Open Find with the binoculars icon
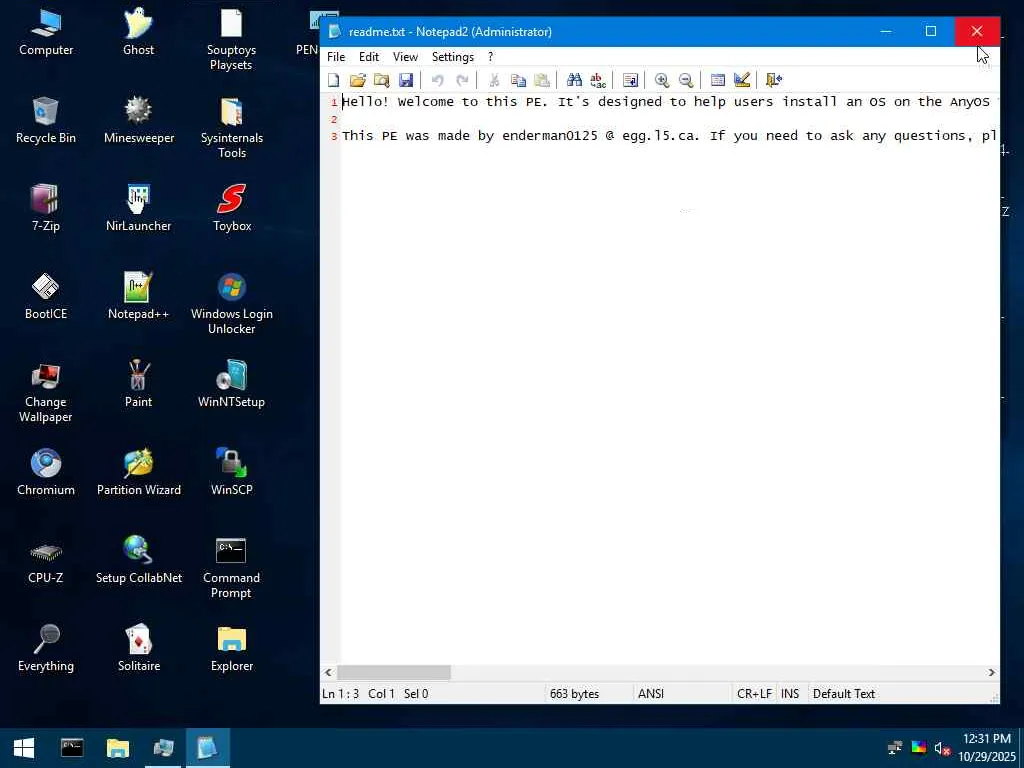This screenshot has height=768, width=1024. (574, 80)
